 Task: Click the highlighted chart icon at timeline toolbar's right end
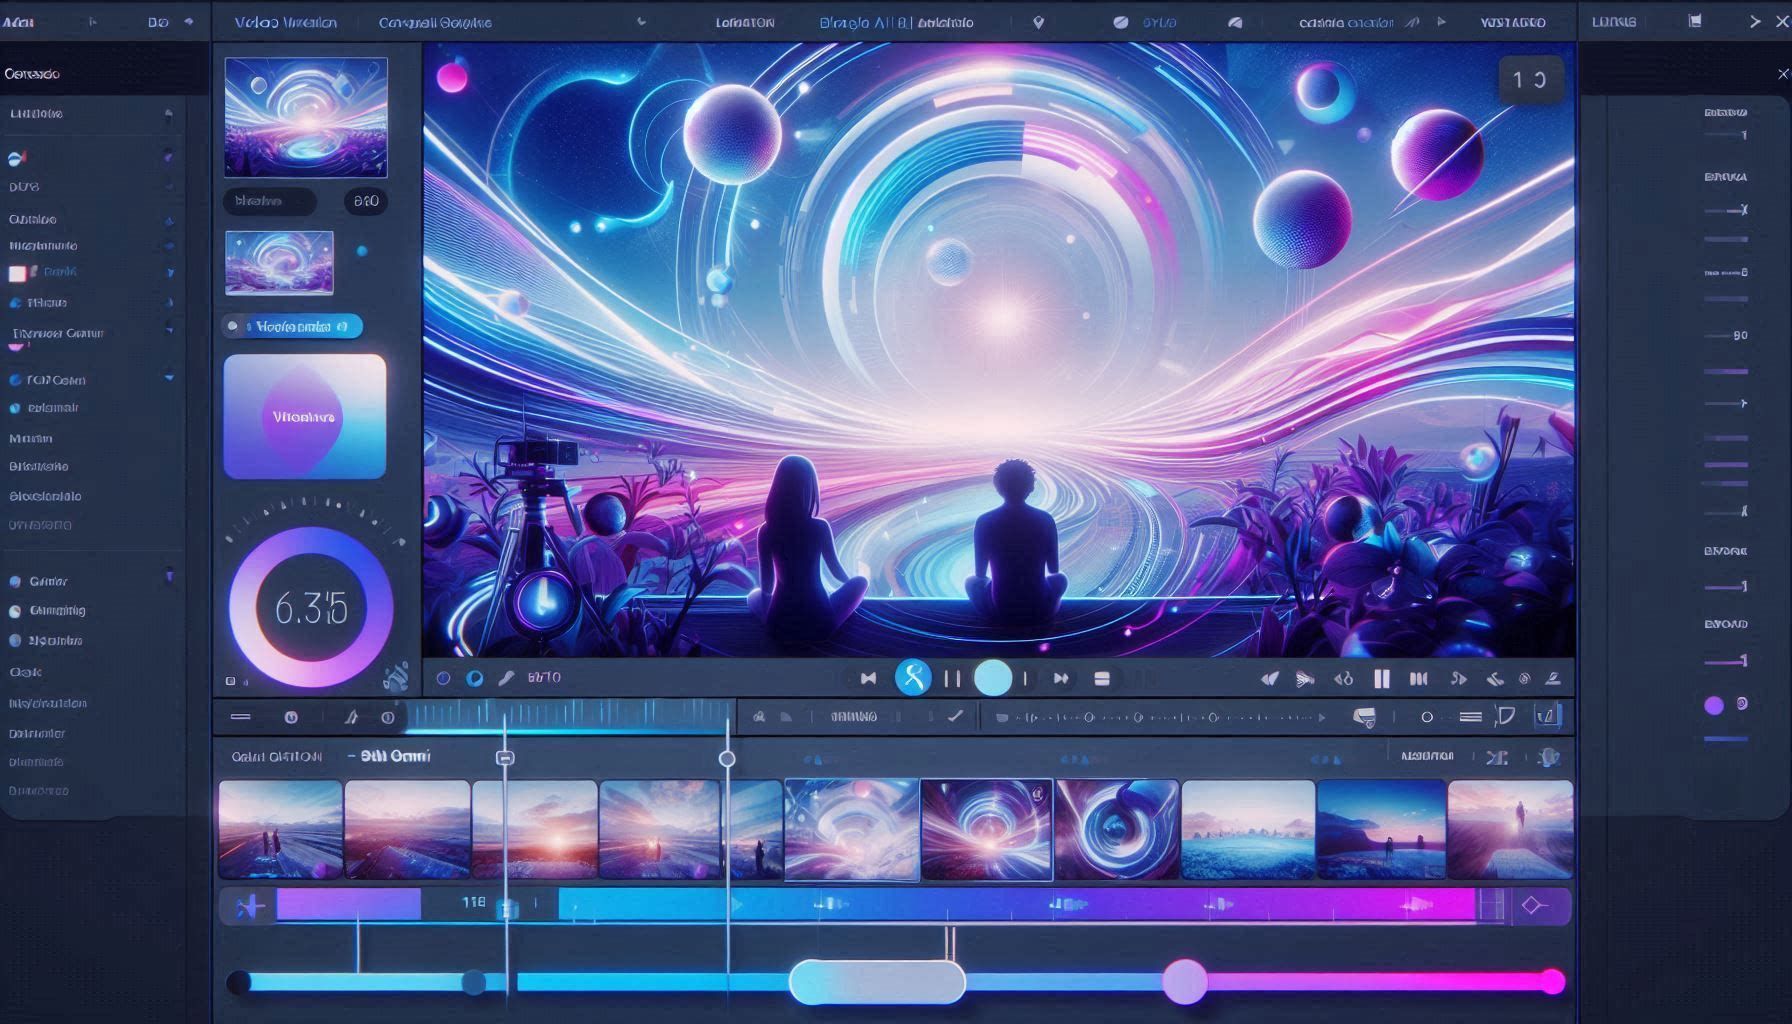1547,716
